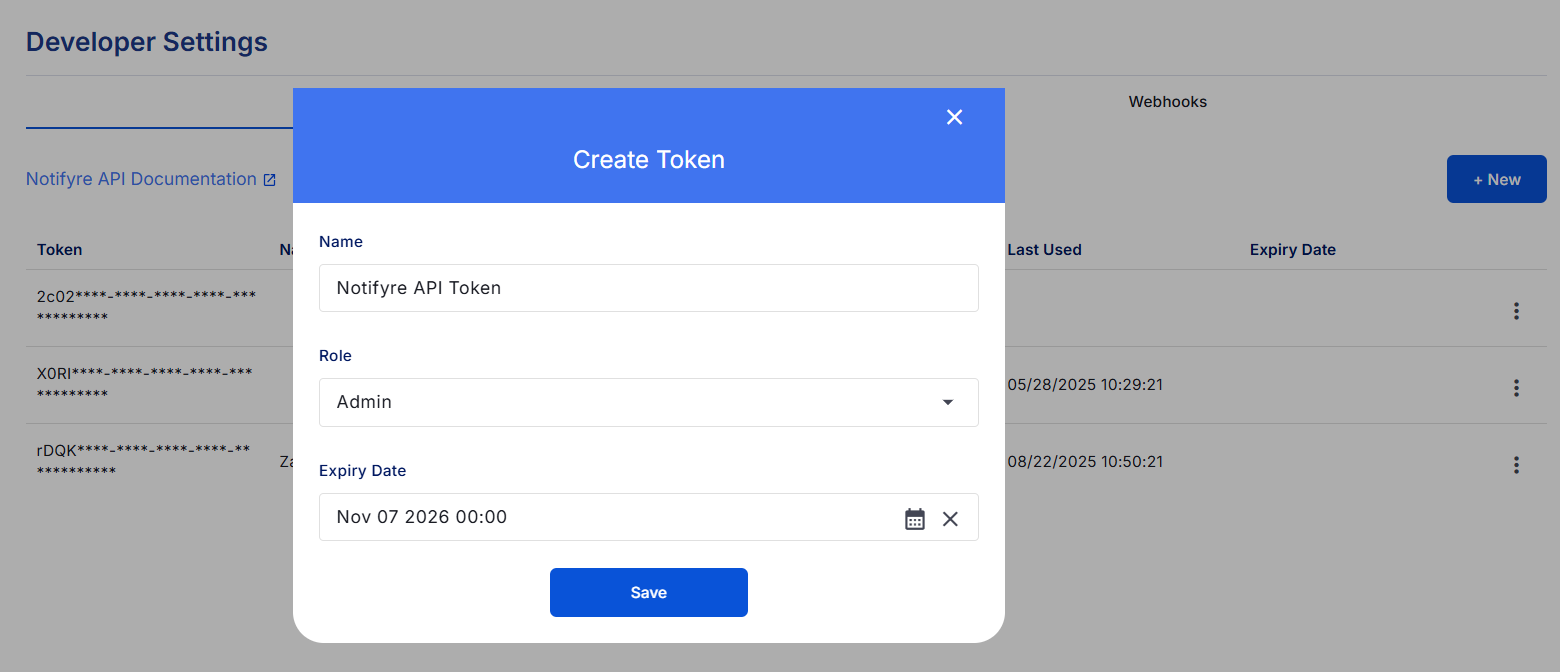Select the rDQK token row text

143,459
